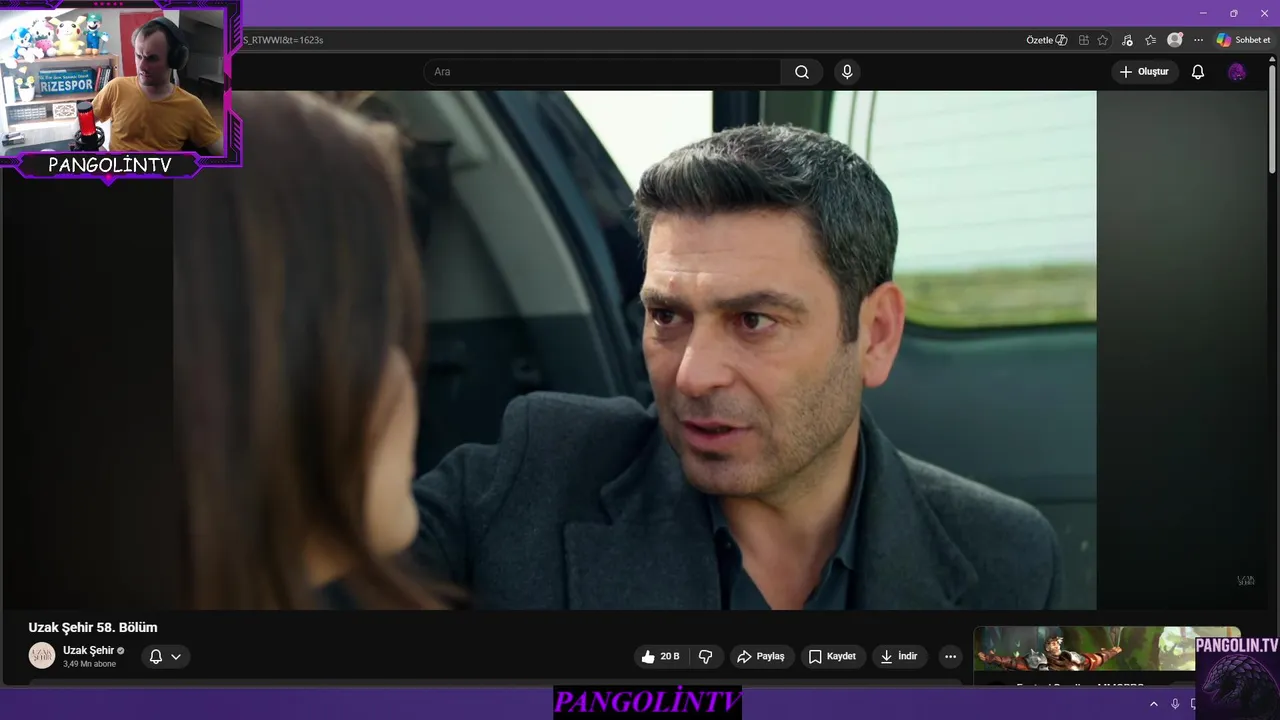
Task: Click Özetle summarize in address bar
Action: [x=1047, y=40]
